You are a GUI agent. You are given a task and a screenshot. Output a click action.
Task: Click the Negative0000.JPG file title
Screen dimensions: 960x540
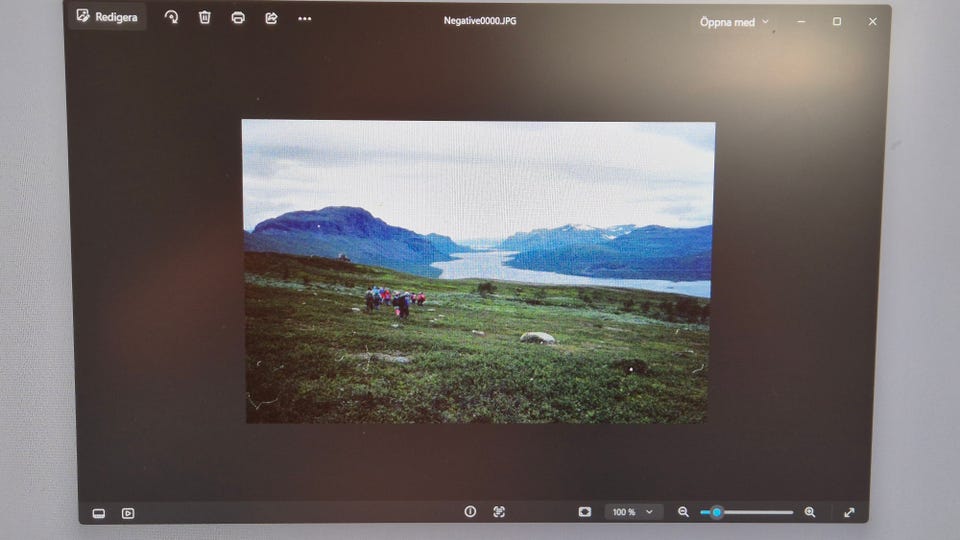click(480, 20)
